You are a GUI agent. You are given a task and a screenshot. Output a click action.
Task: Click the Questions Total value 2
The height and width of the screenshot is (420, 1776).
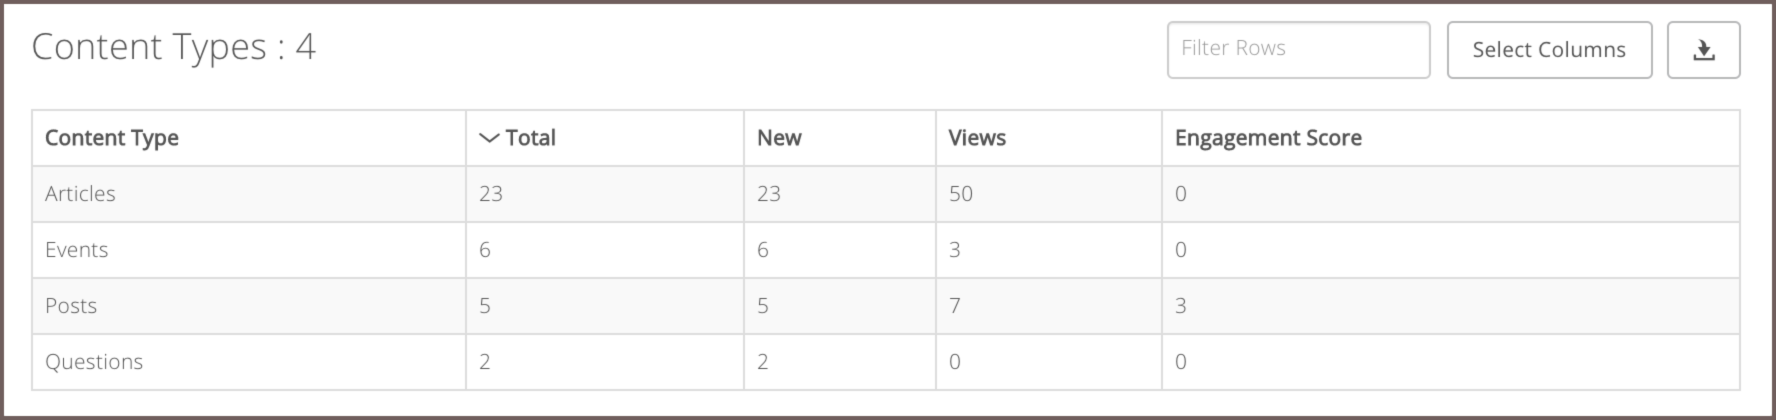pos(485,362)
